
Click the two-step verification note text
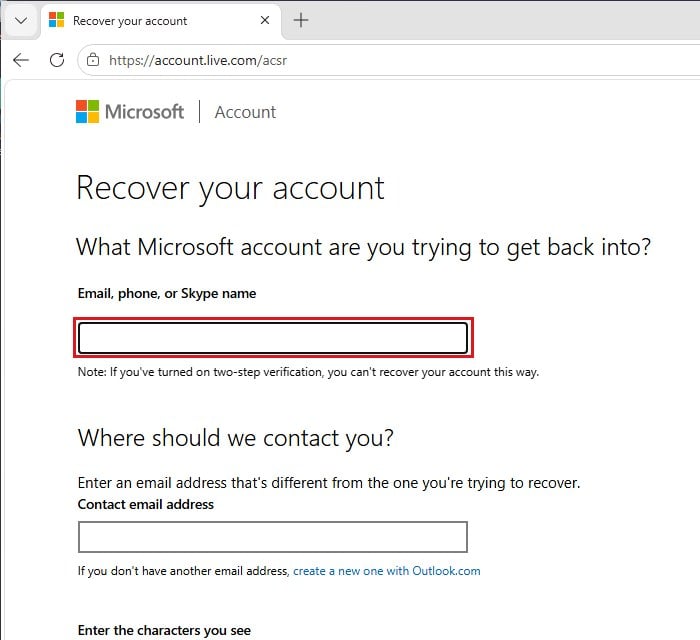point(308,372)
